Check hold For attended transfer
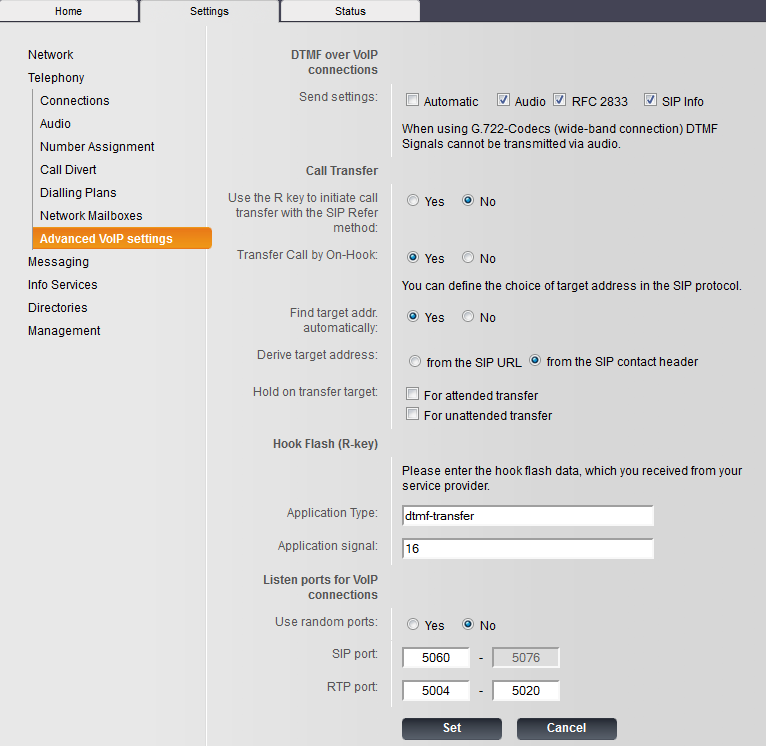Viewport: 766px width, 746px height. [x=412, y=394]
